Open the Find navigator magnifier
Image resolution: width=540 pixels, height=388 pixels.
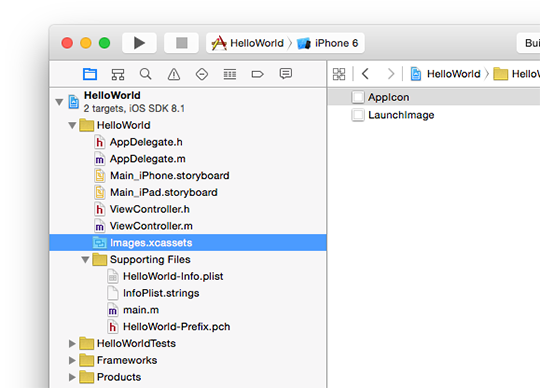(x=146, y=74)
